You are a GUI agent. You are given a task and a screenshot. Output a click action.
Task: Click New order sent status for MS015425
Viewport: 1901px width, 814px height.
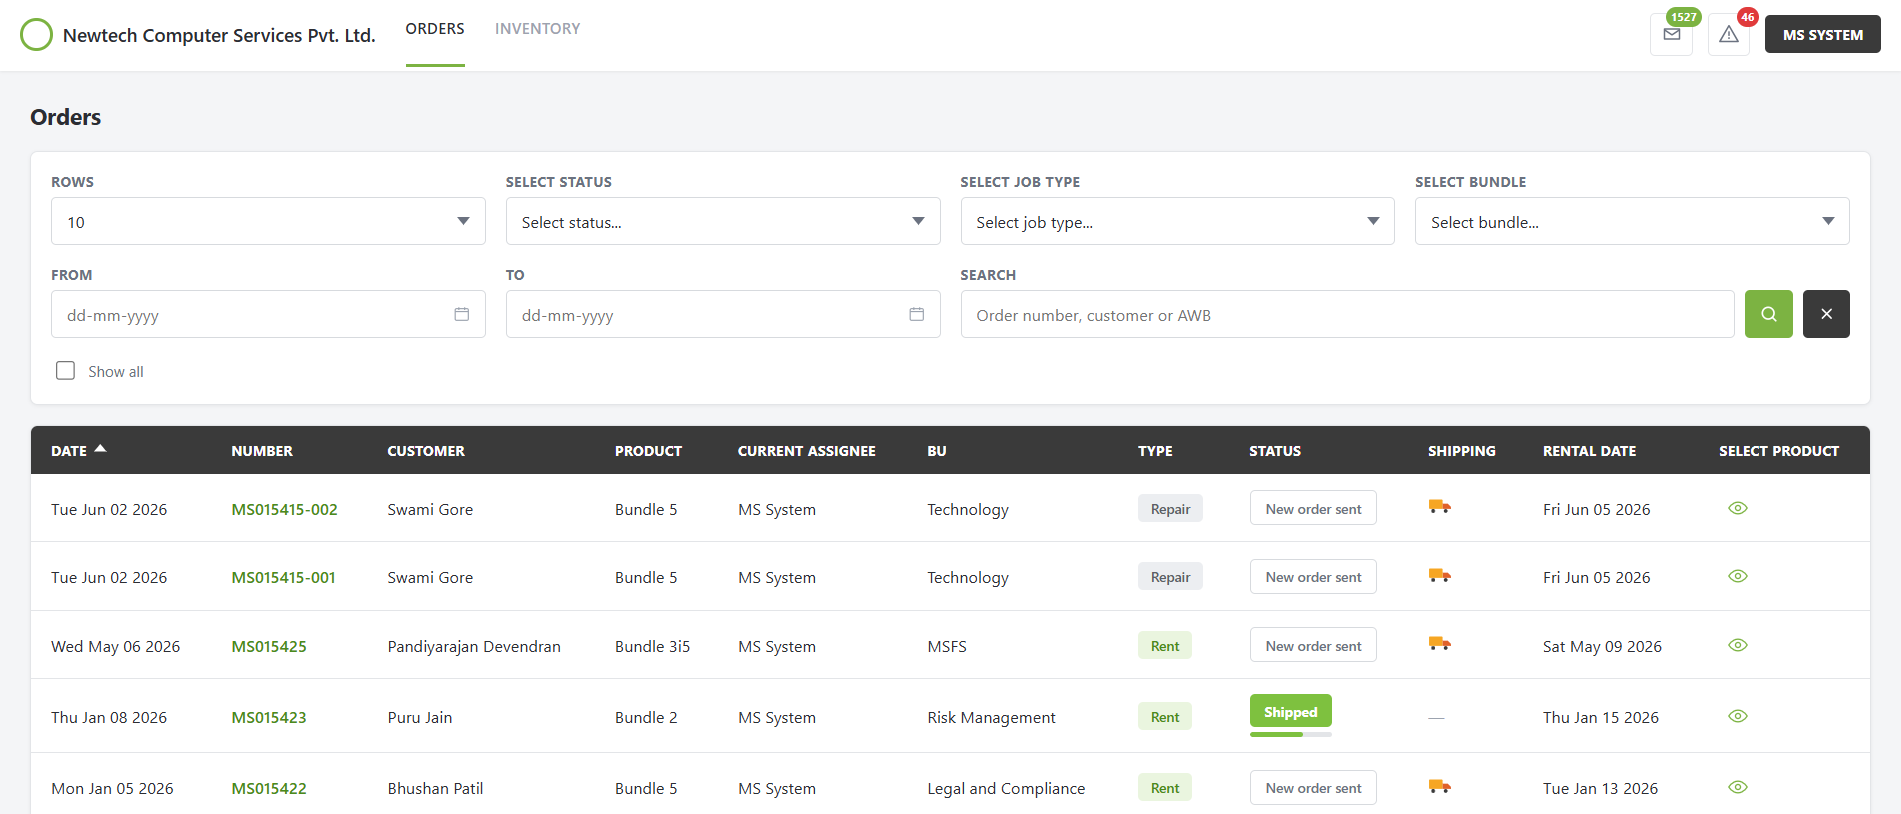coord(1313,645)
